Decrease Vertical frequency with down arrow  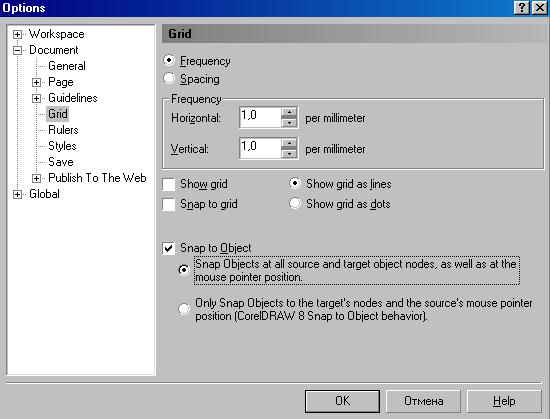click(289, 153)
